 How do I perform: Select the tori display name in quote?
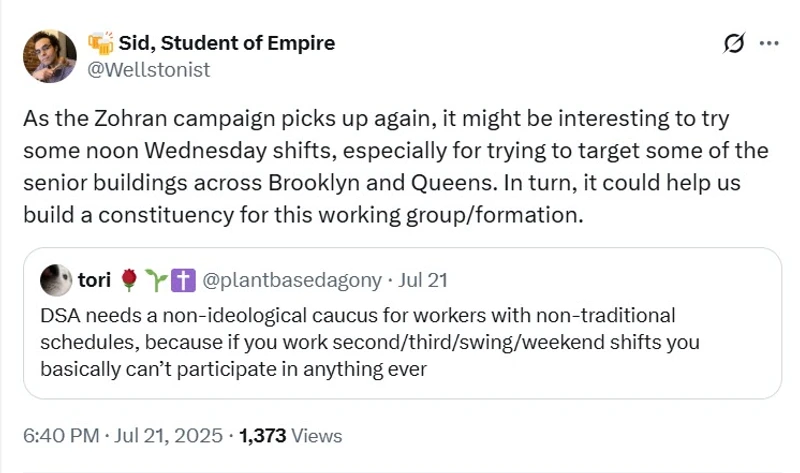coord(94,281)
